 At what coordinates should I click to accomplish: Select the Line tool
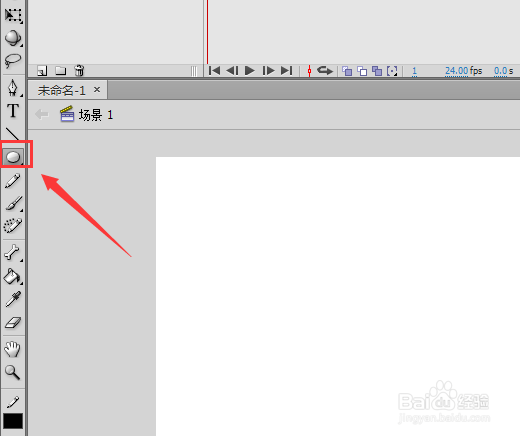tap(13, 134)
